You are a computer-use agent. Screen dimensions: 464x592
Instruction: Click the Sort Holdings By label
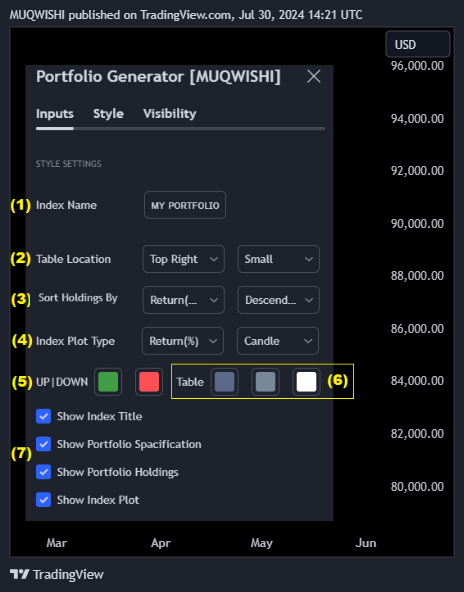[x=78, y=298]
